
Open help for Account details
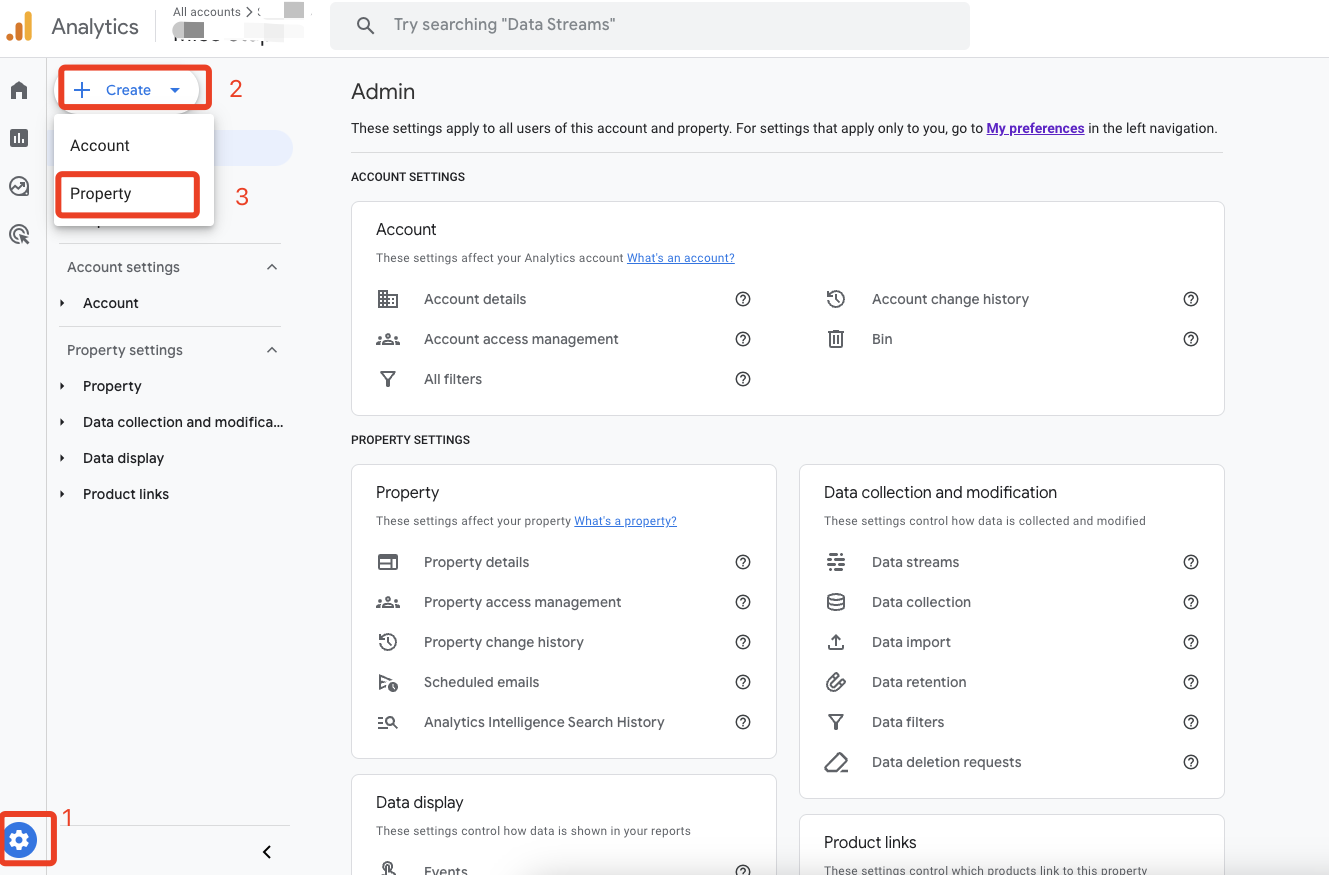pos(743,299)
